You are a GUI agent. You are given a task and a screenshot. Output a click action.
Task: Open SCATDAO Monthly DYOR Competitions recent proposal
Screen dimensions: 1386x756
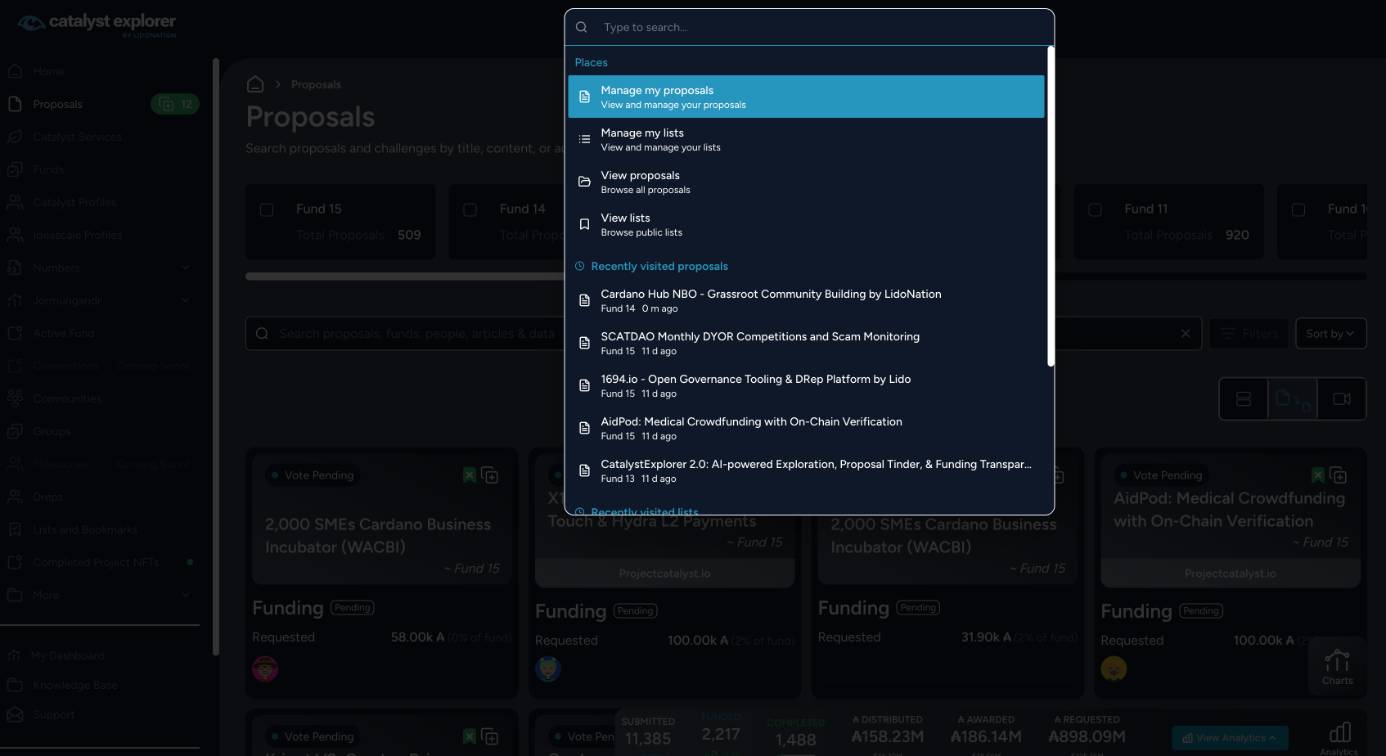pyautogui.click(x=806, y=343)
